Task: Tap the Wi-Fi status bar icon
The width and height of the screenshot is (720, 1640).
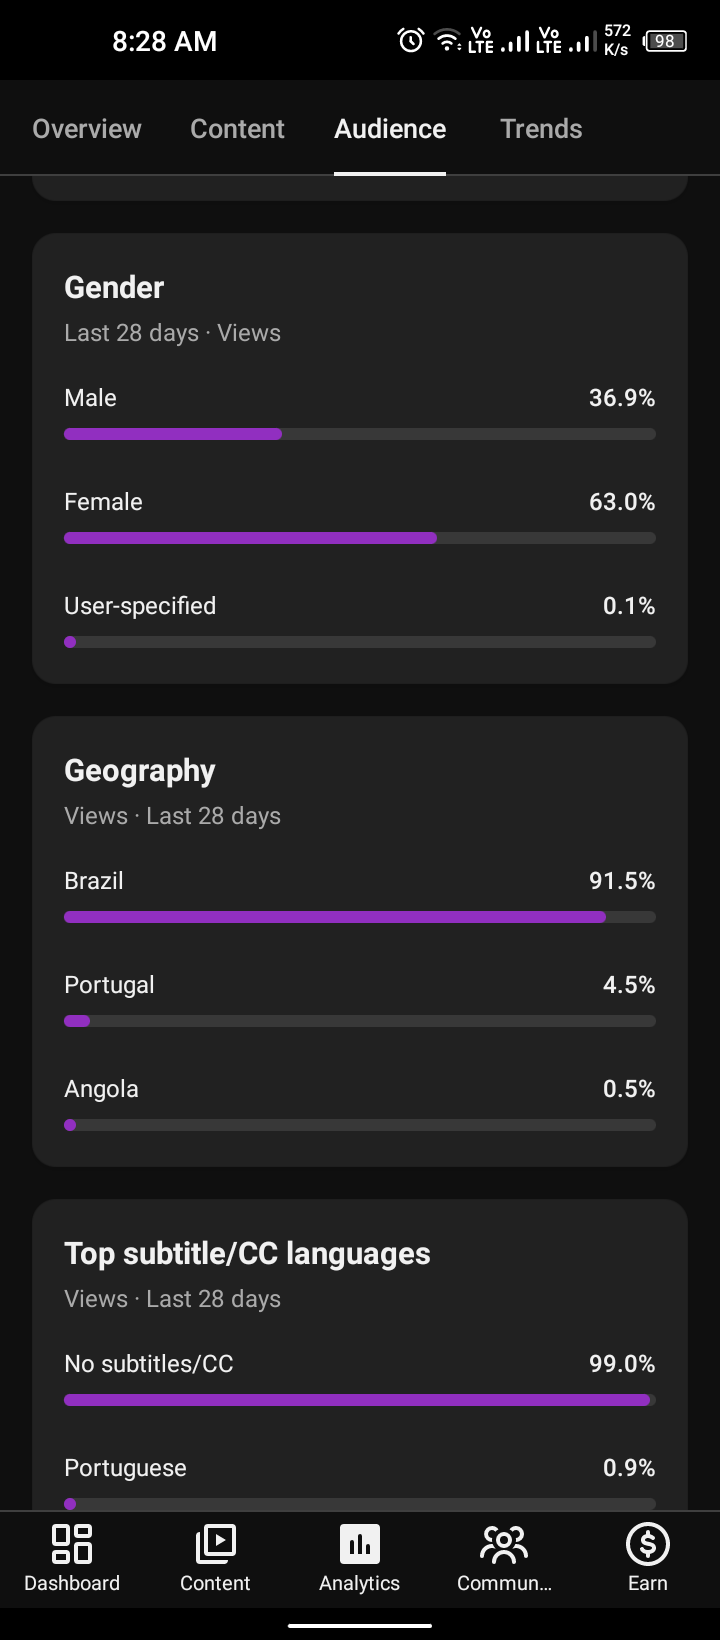Action: coord(447,41)
